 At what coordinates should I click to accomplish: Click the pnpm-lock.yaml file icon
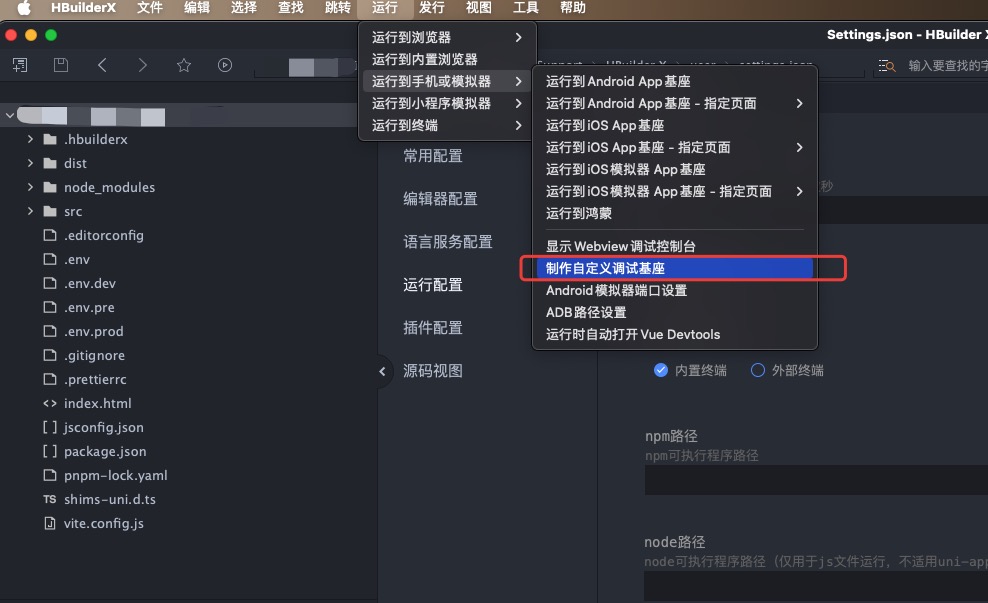(50, 475)
